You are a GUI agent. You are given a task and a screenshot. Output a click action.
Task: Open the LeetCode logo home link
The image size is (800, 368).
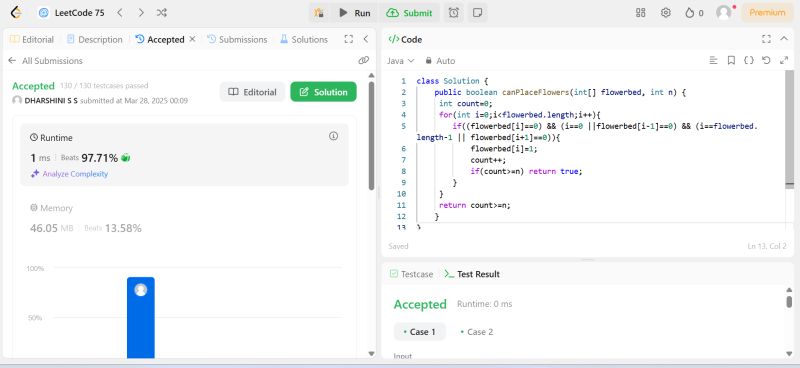[x=16, y=13]
